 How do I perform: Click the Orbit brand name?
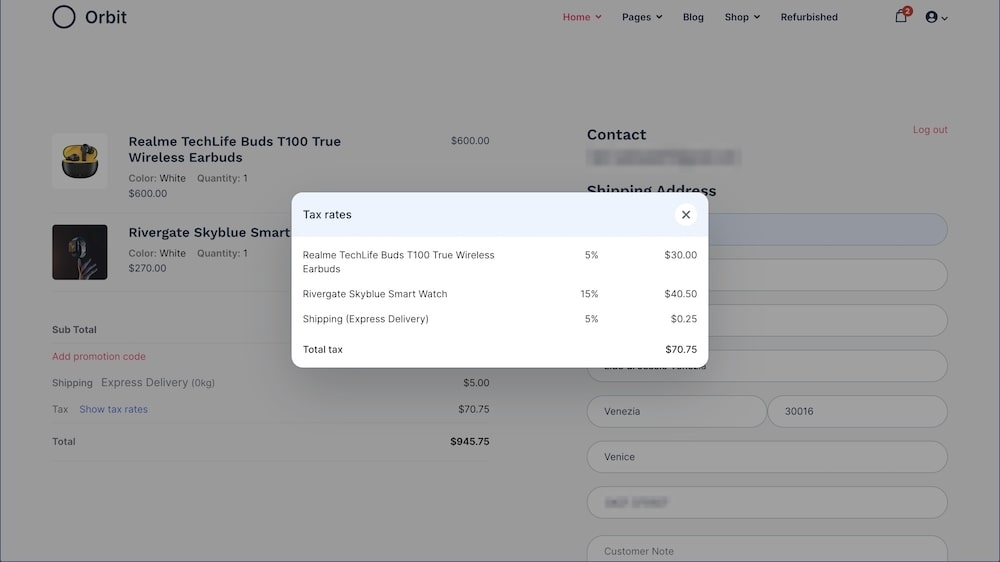[106, 17]
